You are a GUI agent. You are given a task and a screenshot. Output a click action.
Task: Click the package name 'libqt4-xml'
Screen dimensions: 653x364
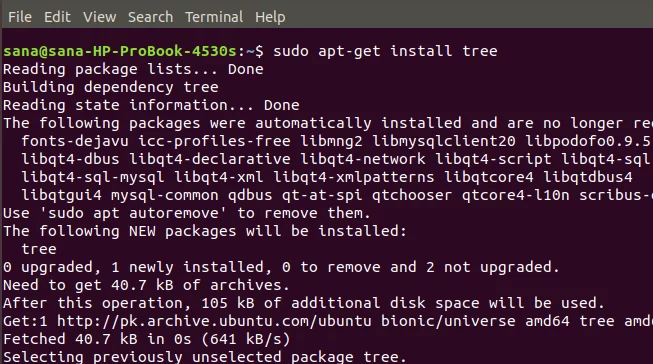coord(219,177)
